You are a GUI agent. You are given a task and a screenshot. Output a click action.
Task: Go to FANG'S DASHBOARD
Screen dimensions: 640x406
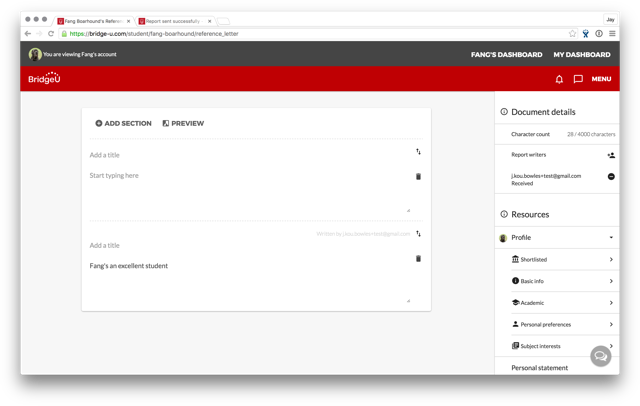[507, 55]
